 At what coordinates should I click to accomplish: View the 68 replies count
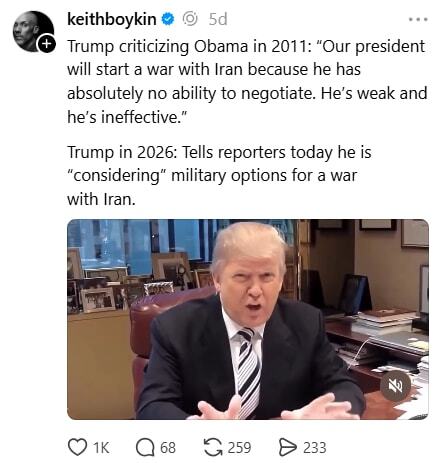[x=168, y=448]
